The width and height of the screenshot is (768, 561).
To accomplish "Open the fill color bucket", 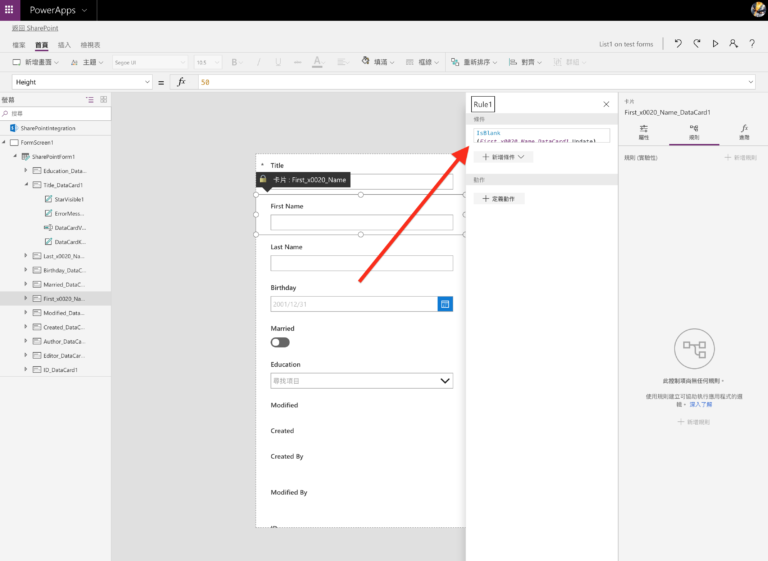I will pos(365,61).
